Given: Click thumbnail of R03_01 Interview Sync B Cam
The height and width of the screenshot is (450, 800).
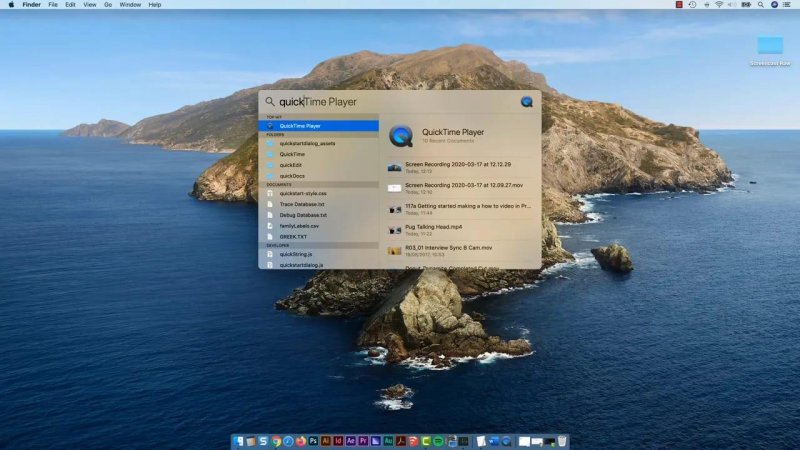Looking at the screenshot, I should tap(394, 251).
